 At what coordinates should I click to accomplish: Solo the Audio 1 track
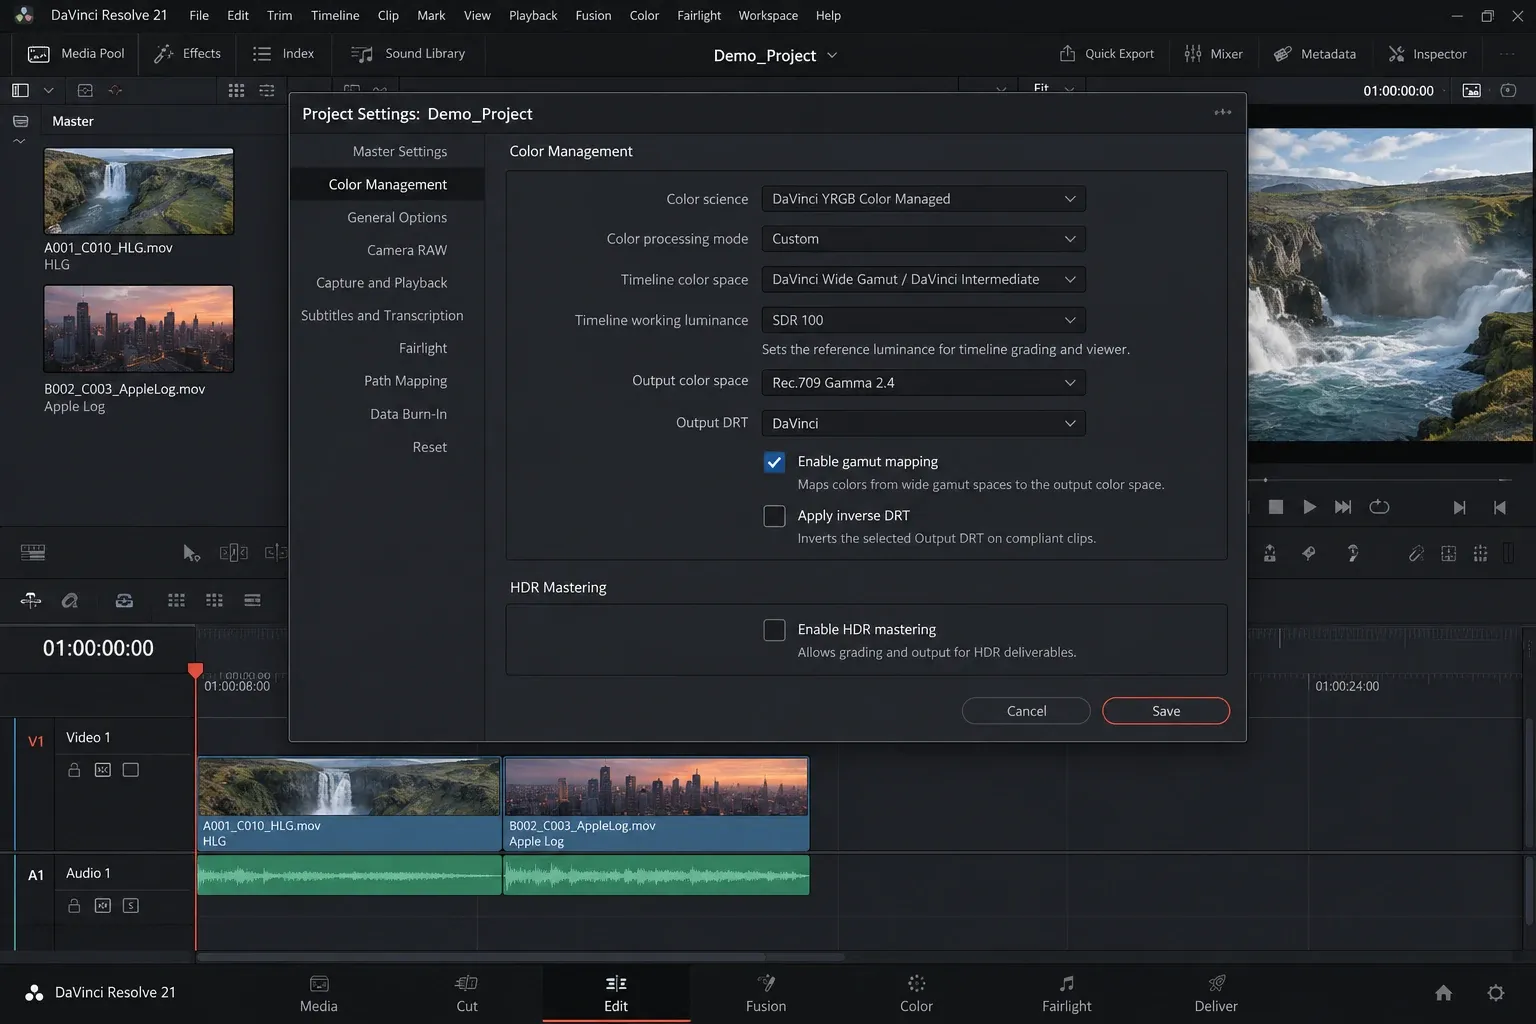pos(130,906)
